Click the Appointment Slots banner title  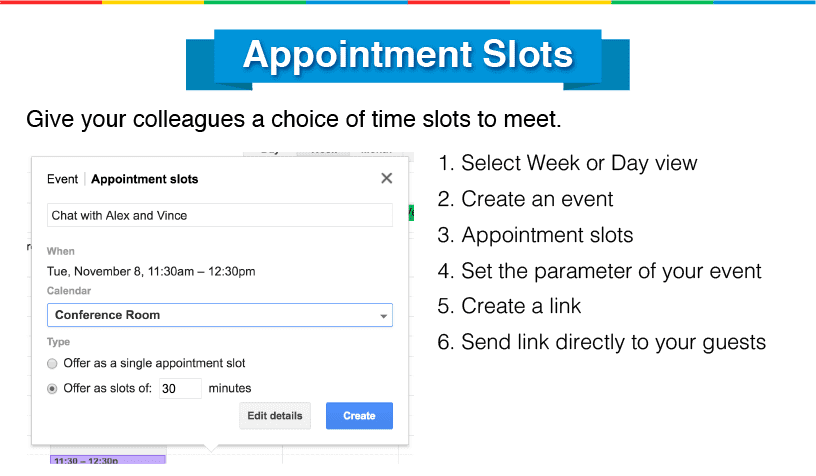[x=407, y=55]
